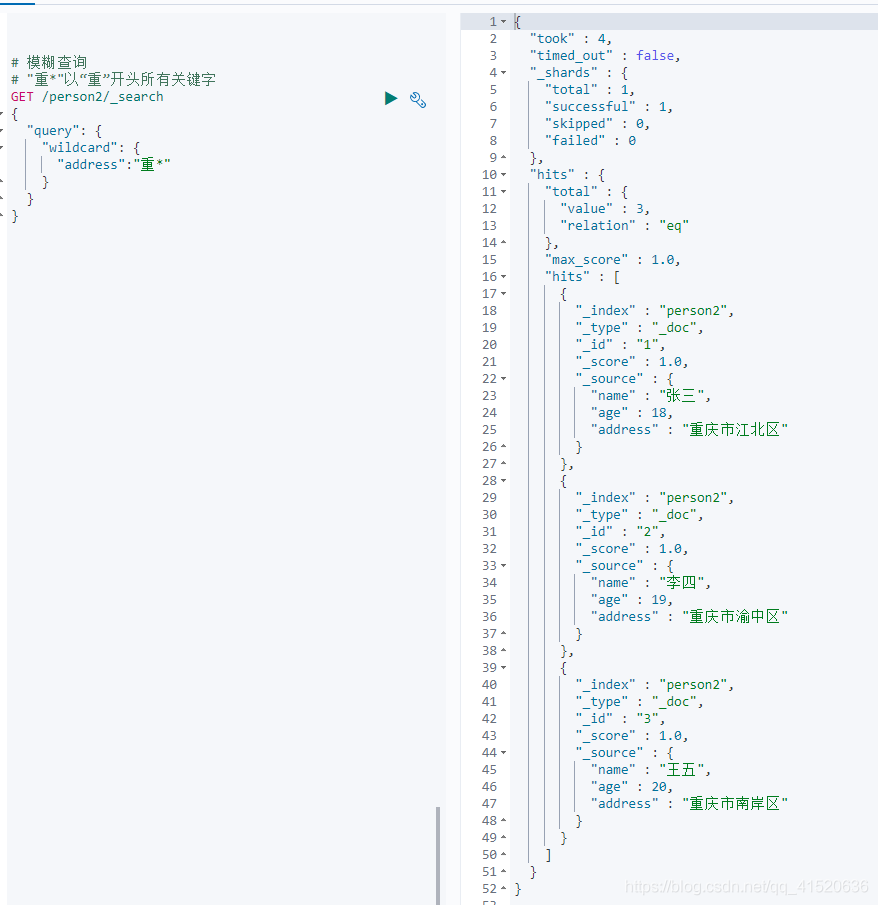
Task: Click the "took" : 4 response line
Action: [570, 39]
